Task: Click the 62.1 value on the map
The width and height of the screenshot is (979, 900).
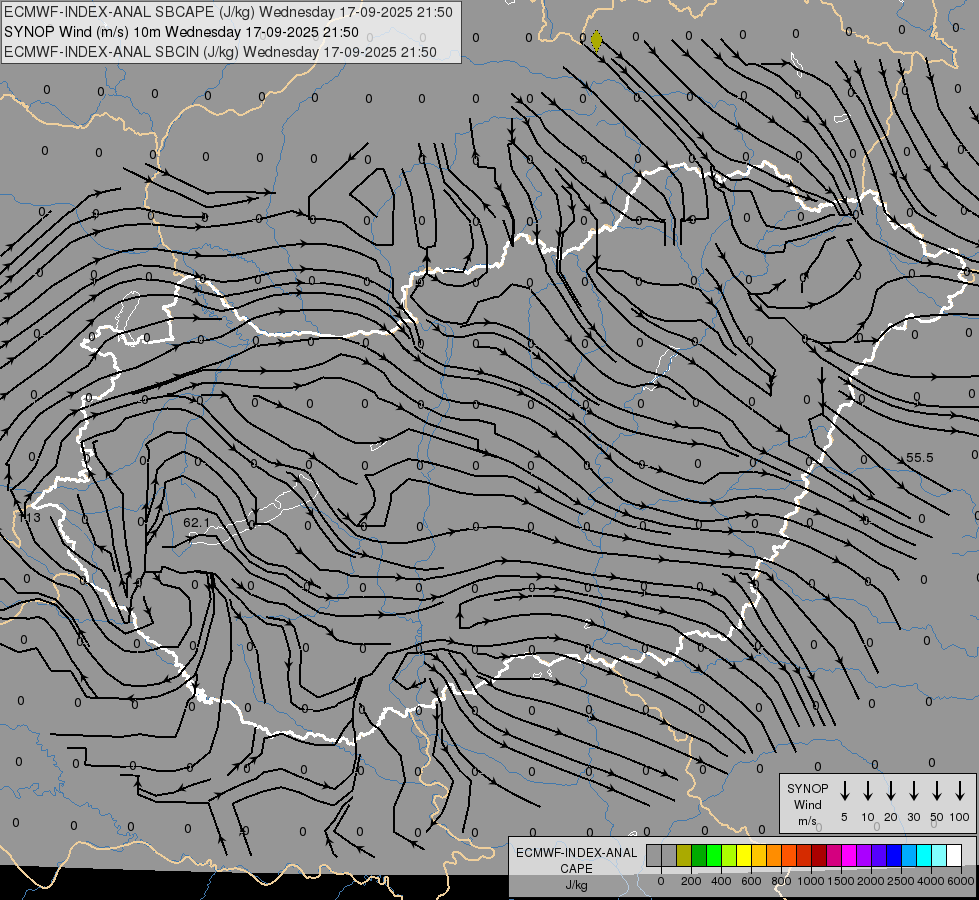Action: (x=196, y=522)
